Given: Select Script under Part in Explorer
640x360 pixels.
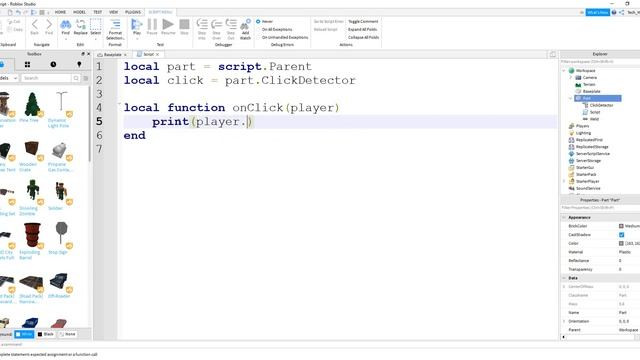Looking at the screenshot, I should pos(595,112).
